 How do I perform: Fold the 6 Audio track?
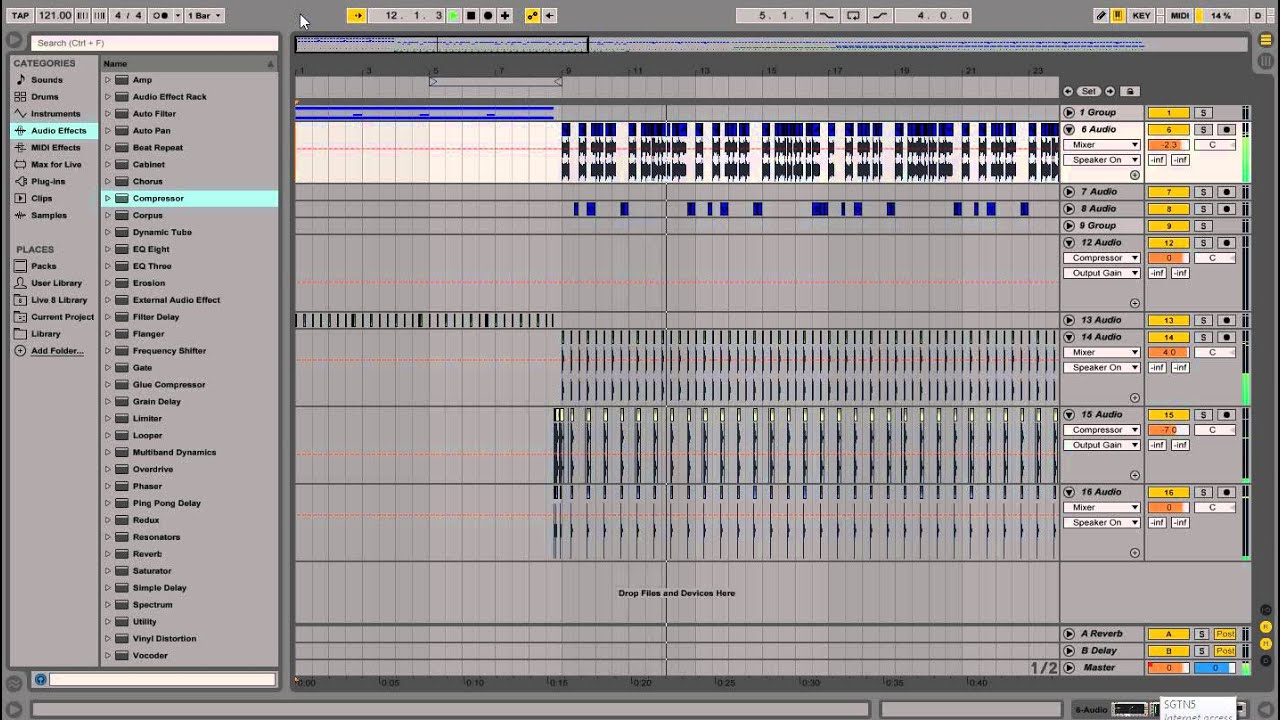1069,130
